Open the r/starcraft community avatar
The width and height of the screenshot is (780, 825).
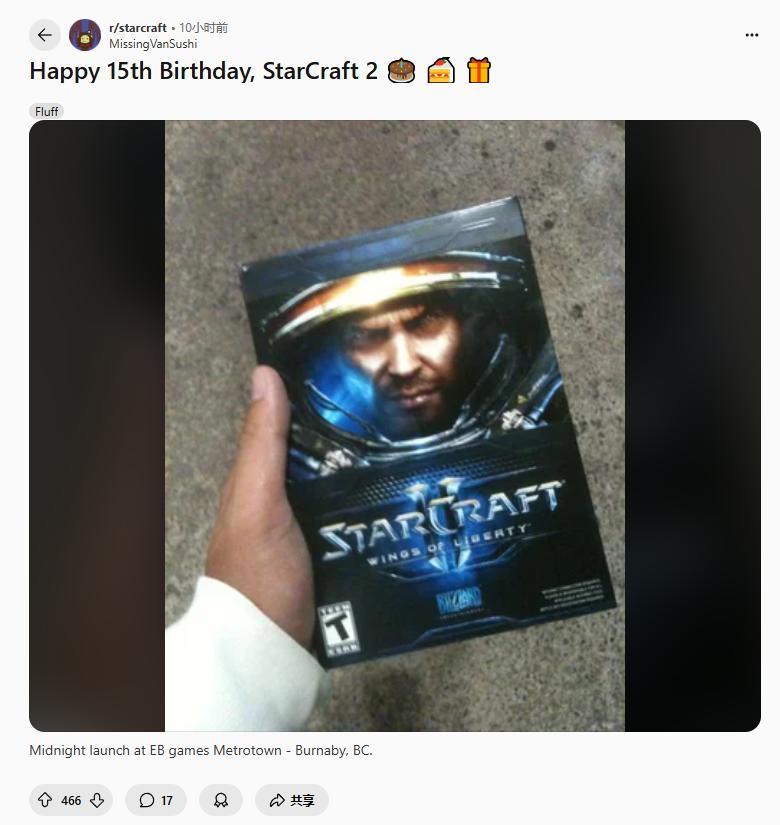click(85, 35)
